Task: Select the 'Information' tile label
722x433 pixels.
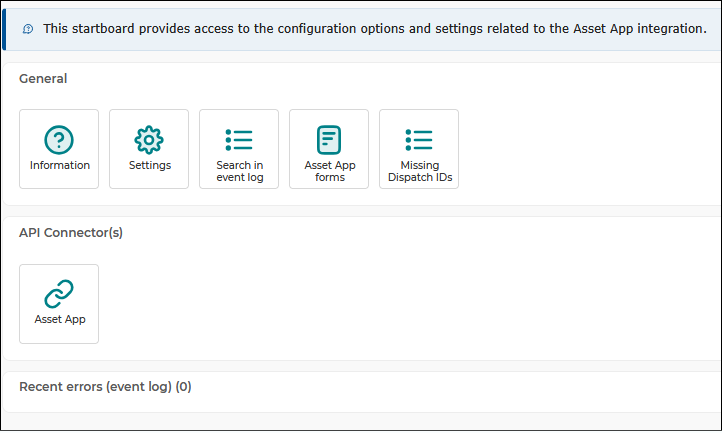Action: [60, 165]
